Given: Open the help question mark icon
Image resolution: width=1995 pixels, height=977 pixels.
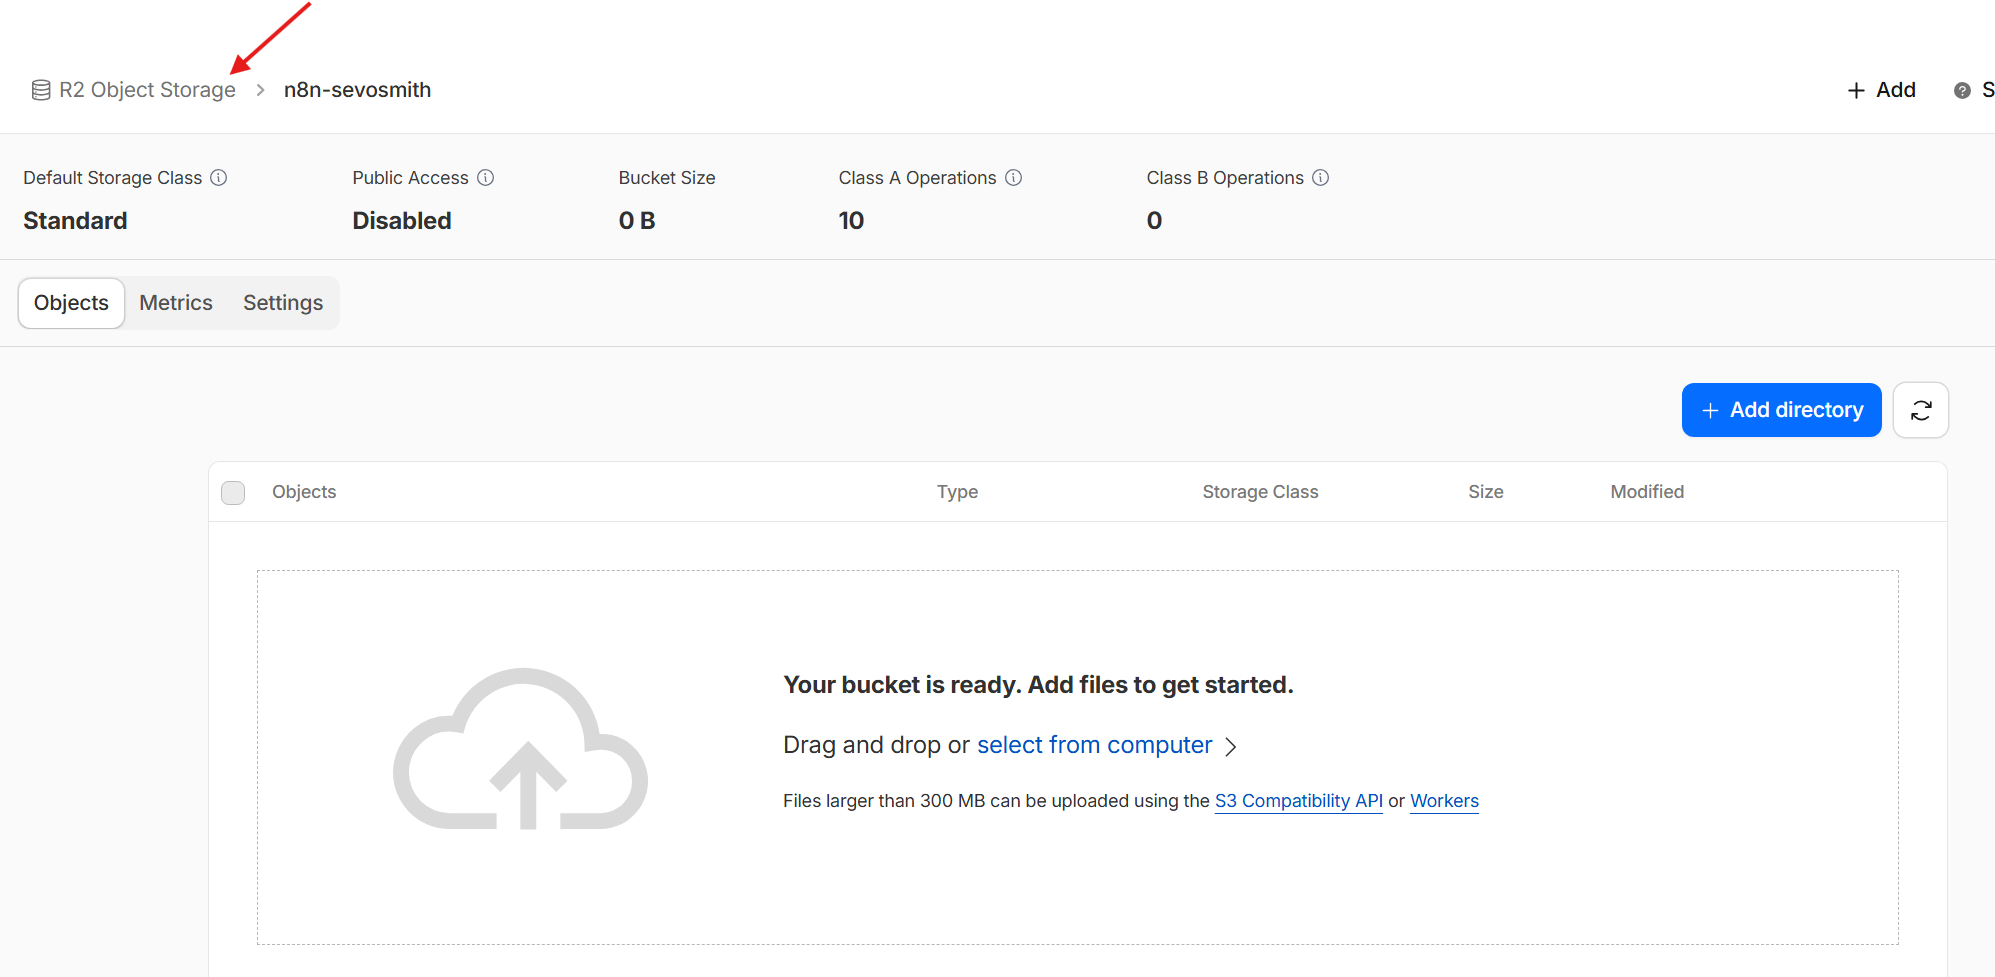Looking at the screenshot, I should (1962, 91).
